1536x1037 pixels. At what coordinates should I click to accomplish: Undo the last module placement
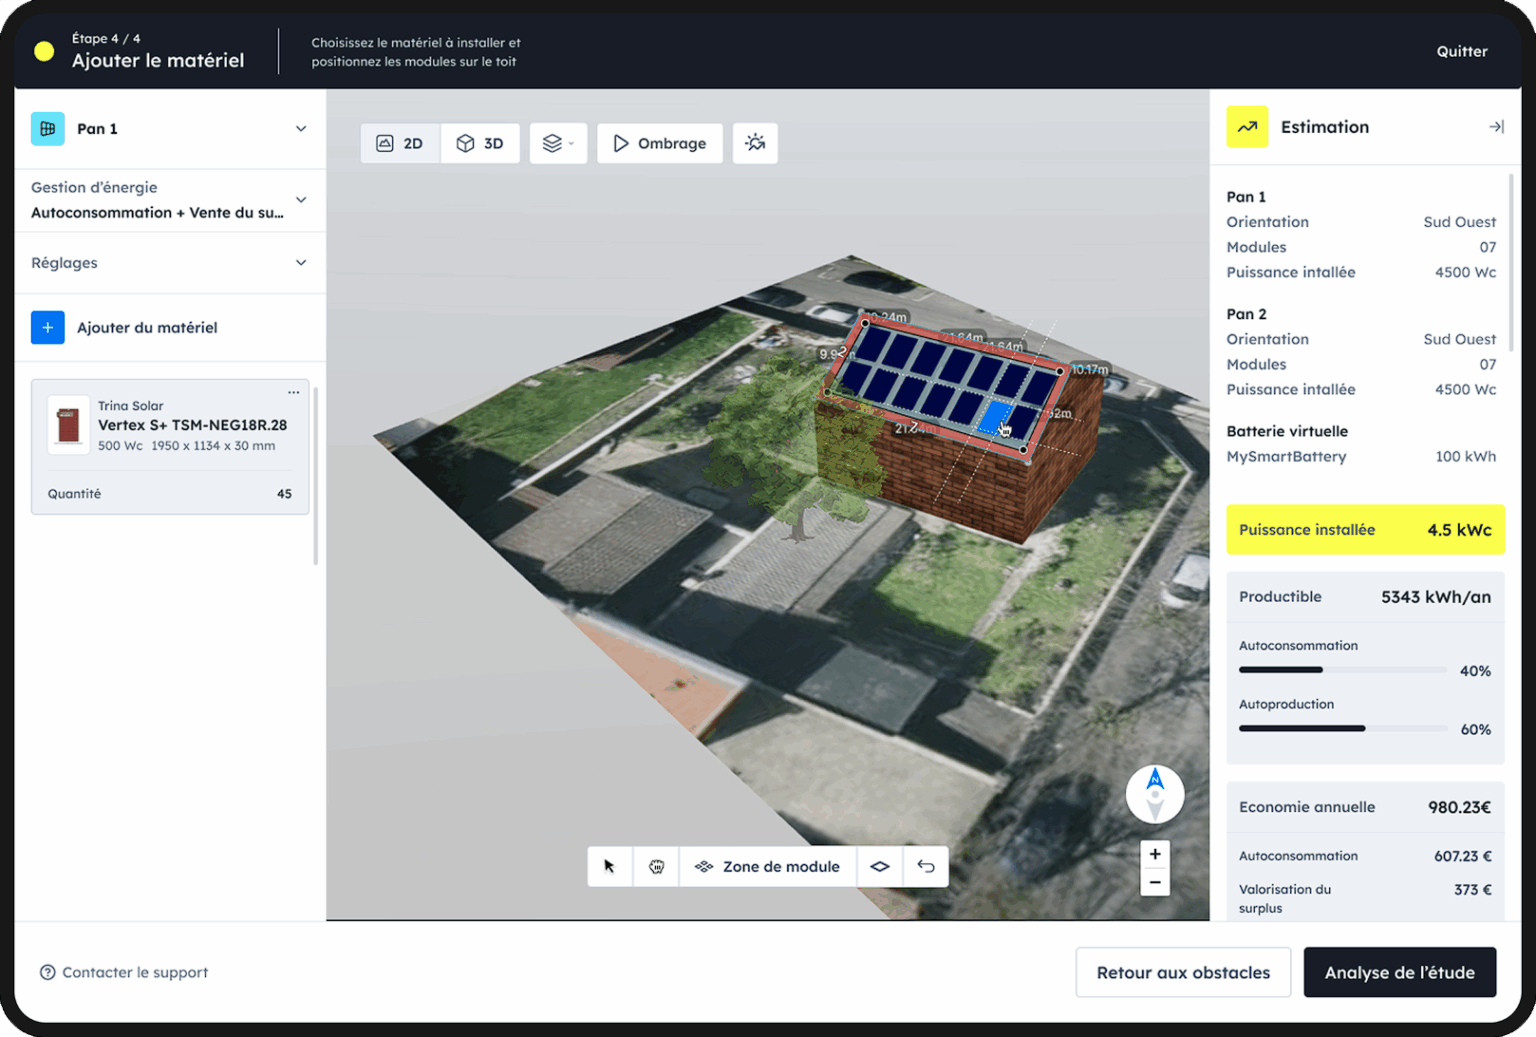tap(925, 866)
